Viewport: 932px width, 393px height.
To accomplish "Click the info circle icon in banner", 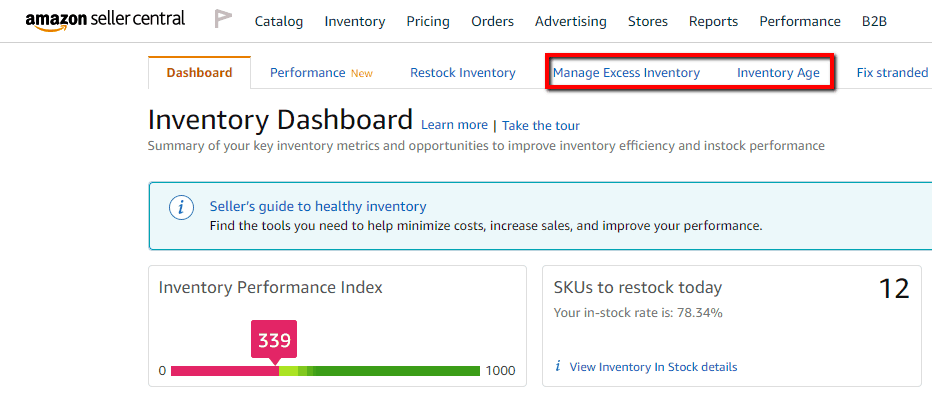I will click(x=181, y=207).
